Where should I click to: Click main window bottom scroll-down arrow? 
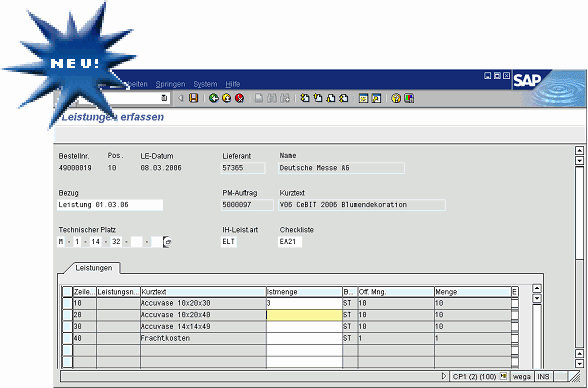pyautogui.click(x=579, y=364)
